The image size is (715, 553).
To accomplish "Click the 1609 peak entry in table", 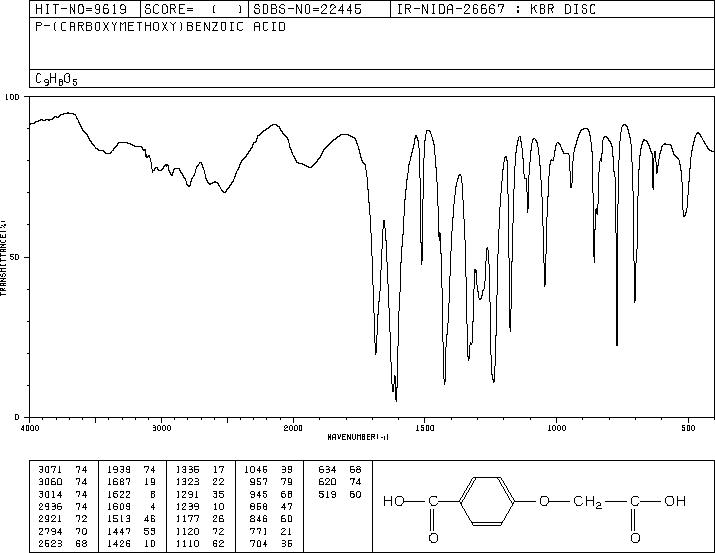I will 131,506.
